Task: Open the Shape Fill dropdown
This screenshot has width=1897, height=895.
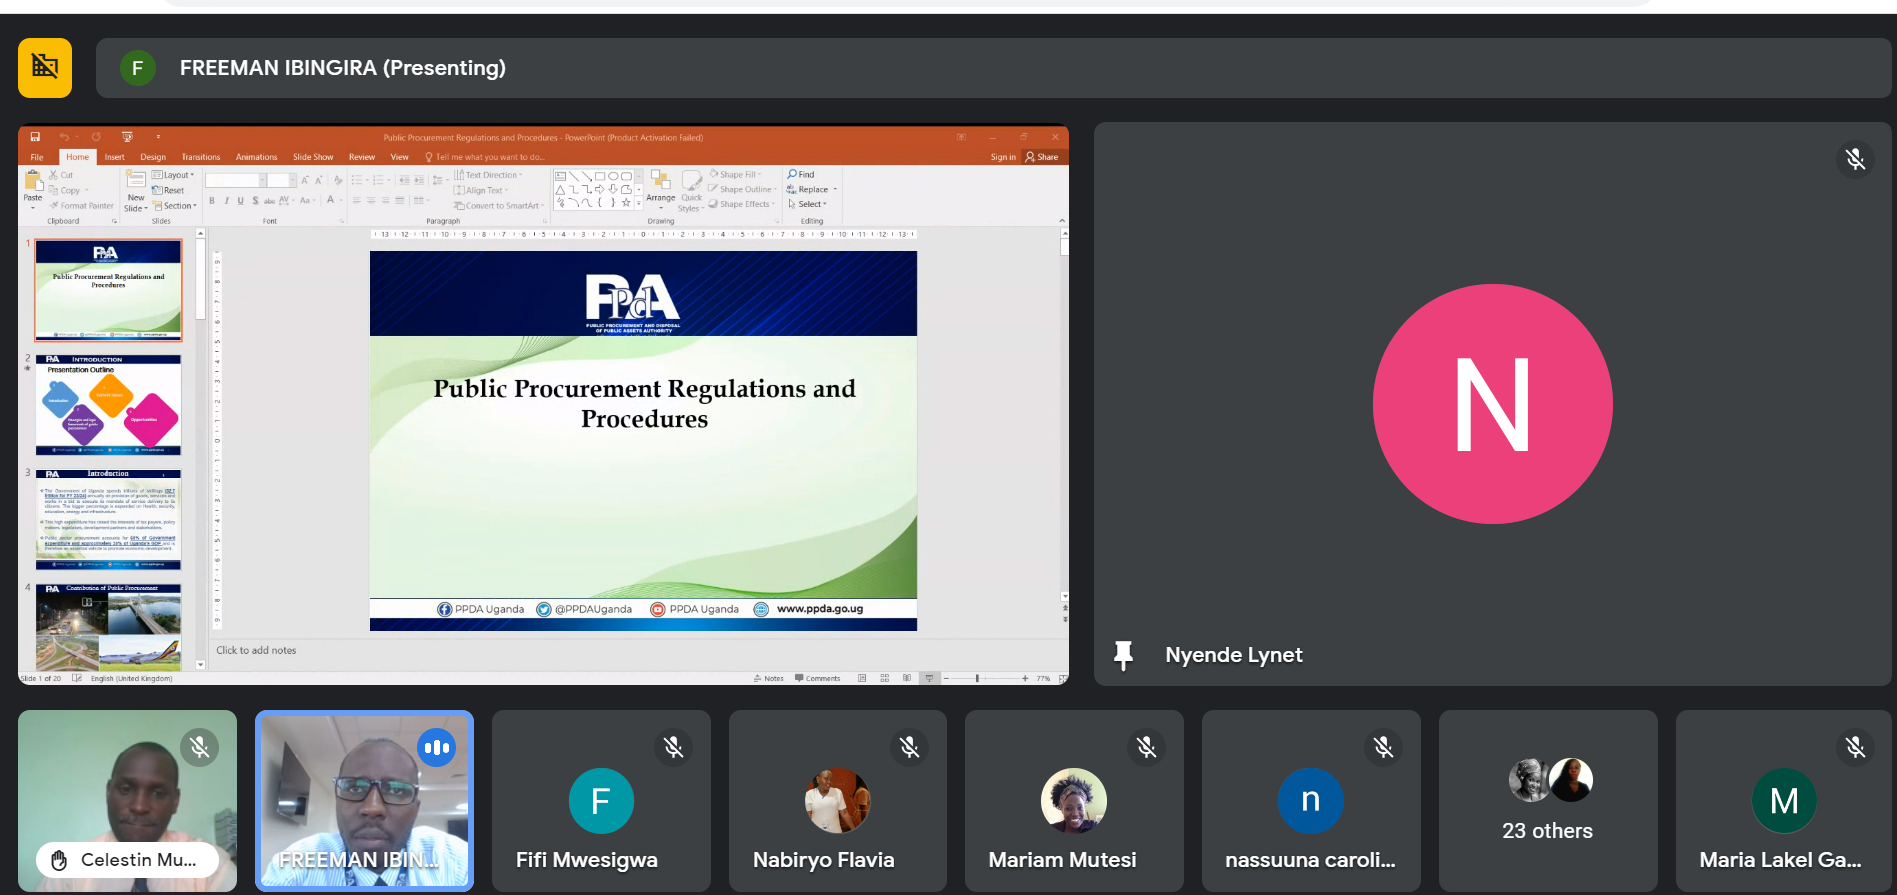Action: tap(735, 174)
